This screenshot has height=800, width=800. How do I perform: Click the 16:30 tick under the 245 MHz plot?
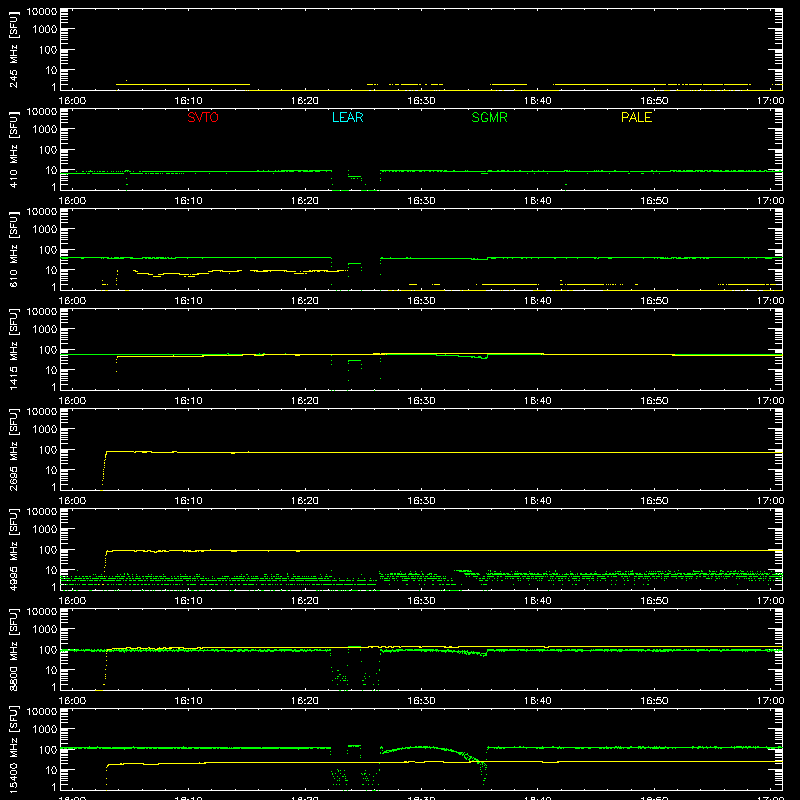click(x=421, y=101)
